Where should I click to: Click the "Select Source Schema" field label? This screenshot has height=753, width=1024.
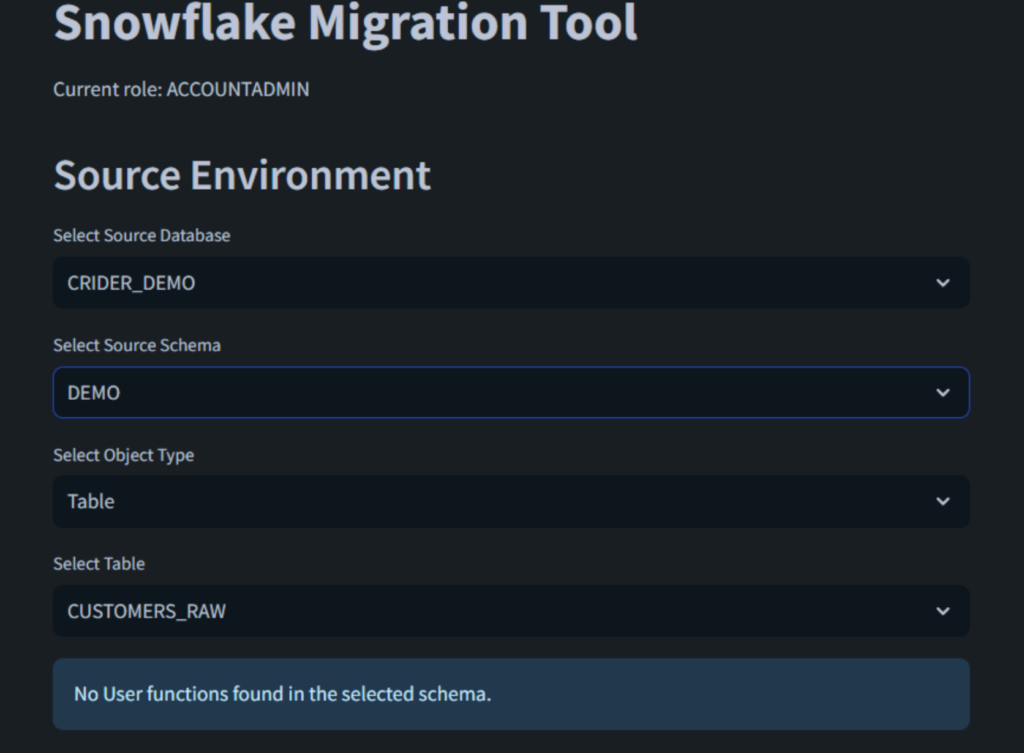click(x=136, y=345)
